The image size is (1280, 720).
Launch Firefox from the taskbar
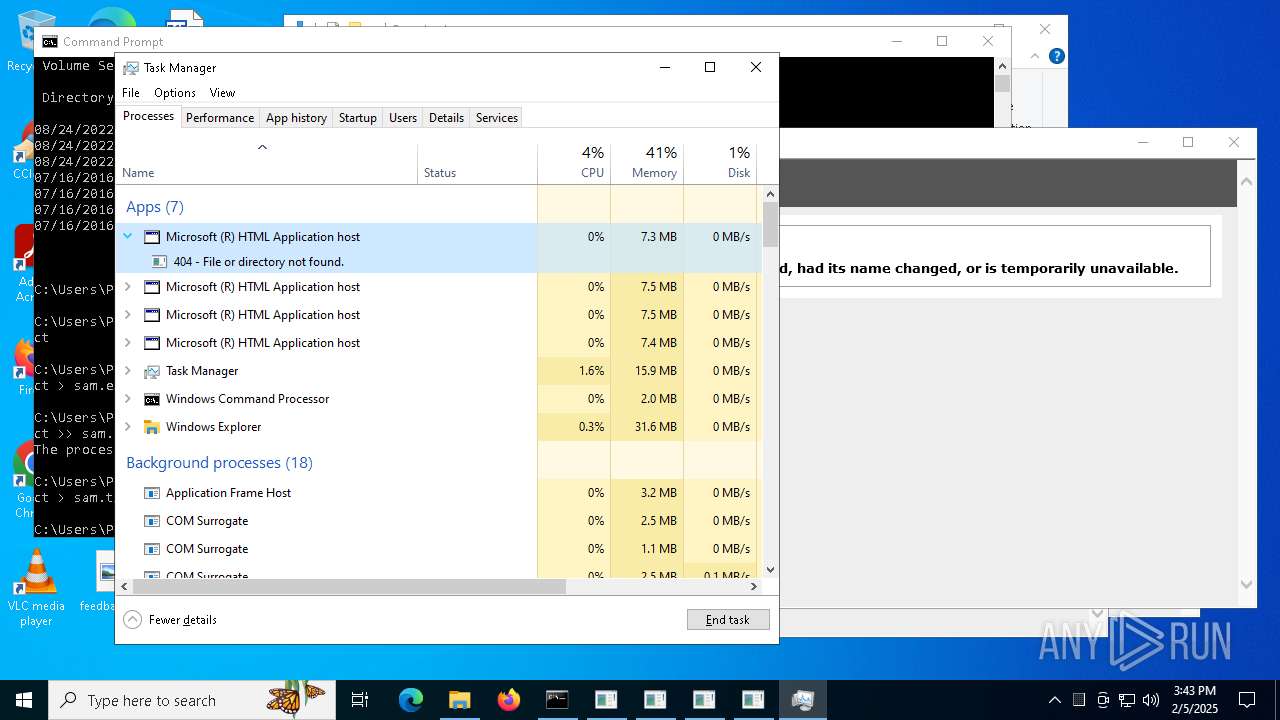508,700
